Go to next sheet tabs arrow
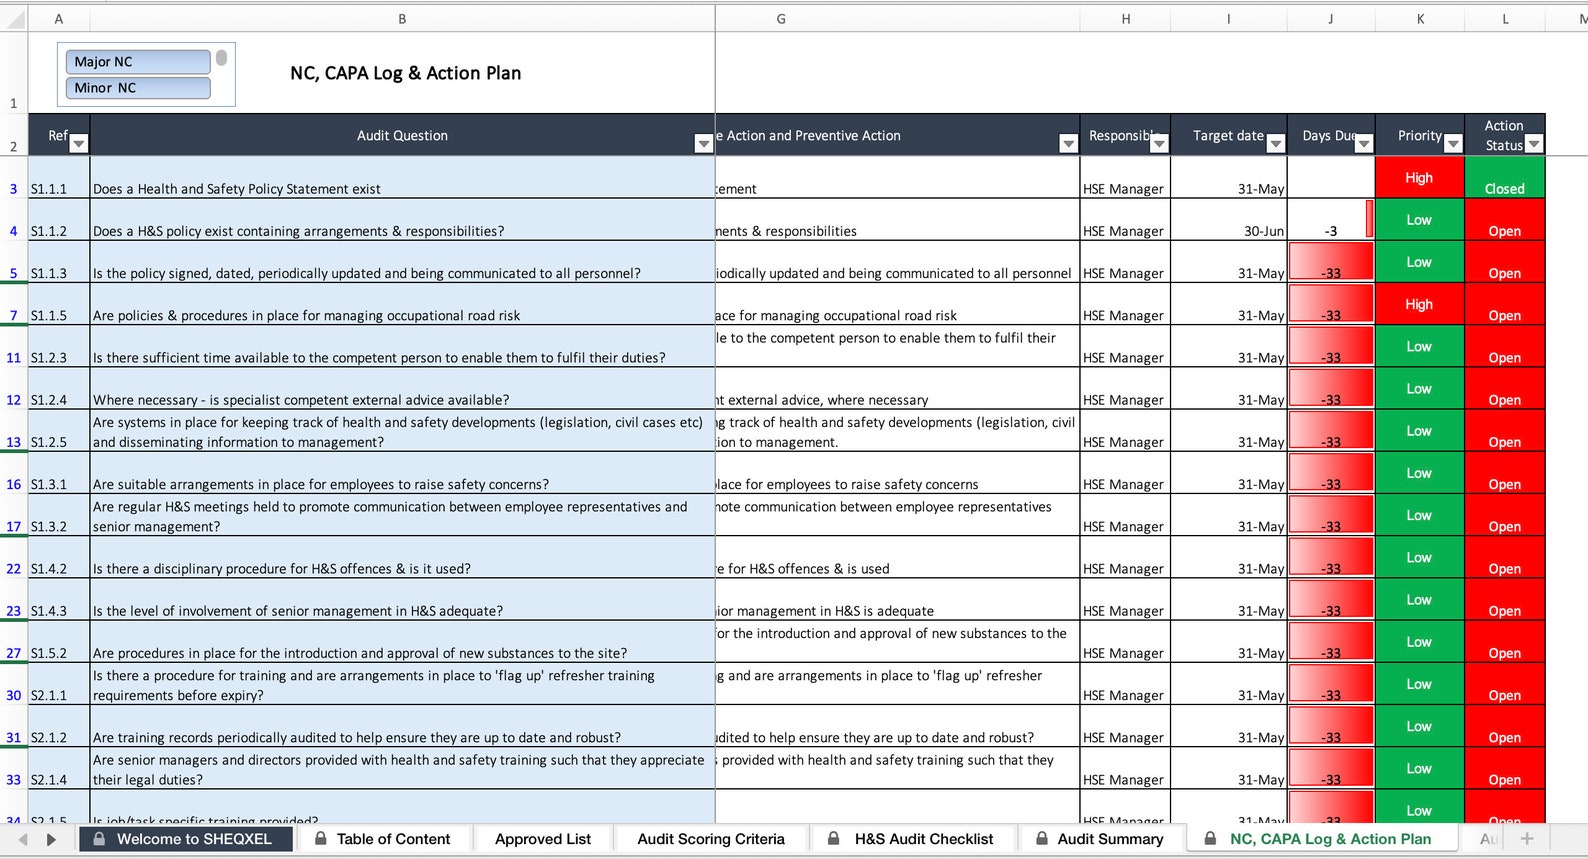 click(x=52, y=840)
